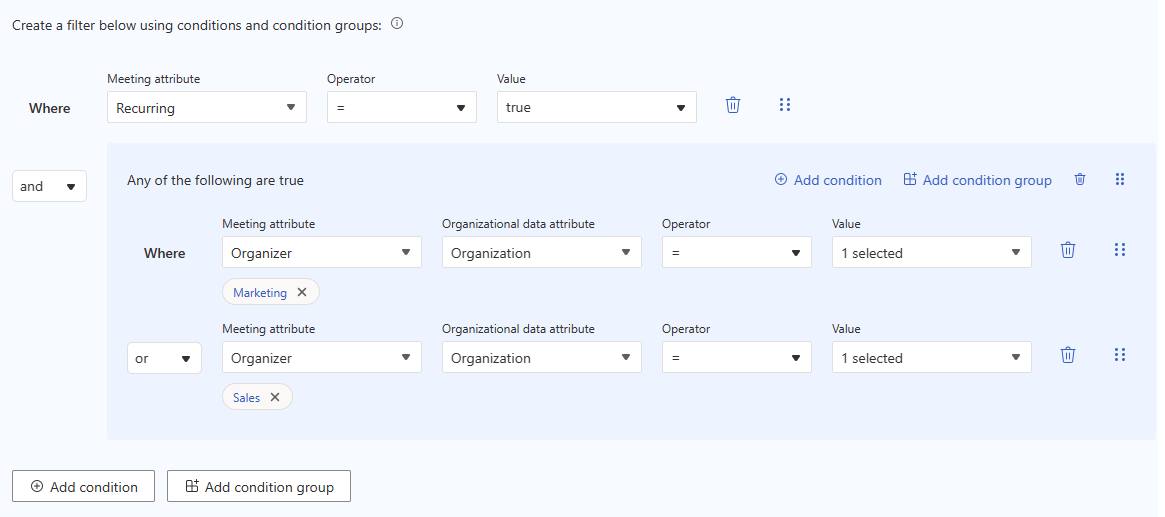Change the 'or' connector dropdown

[x=164, y=359]
